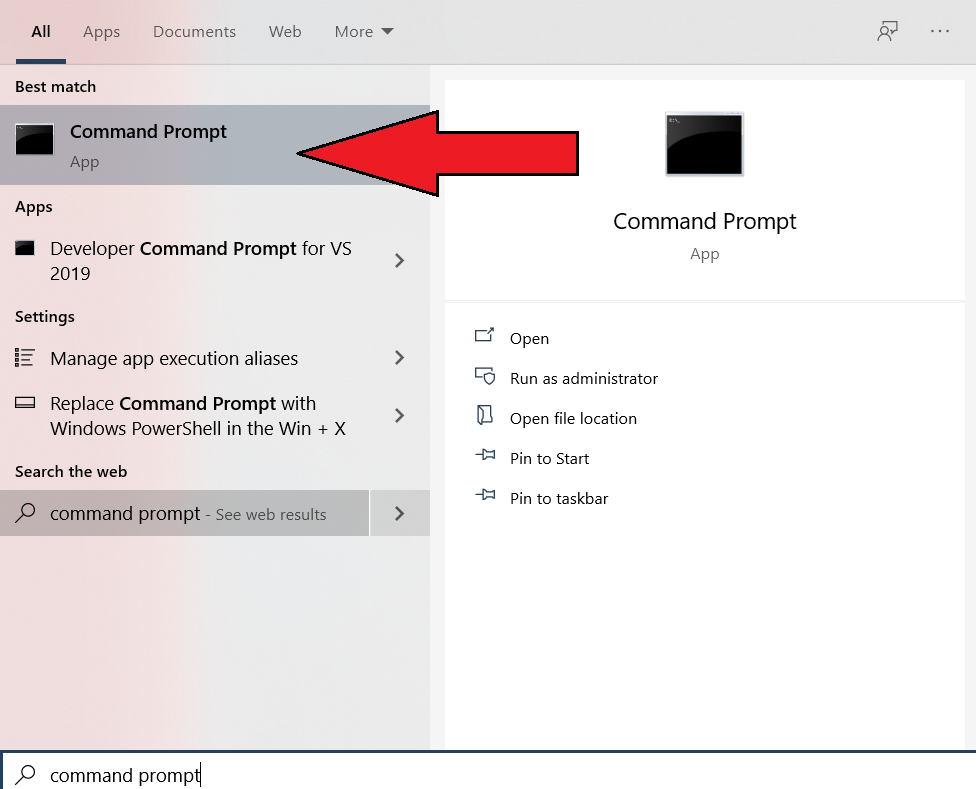Open Command Prompt best match result
978x789 pixels.
tap(215, 145)
